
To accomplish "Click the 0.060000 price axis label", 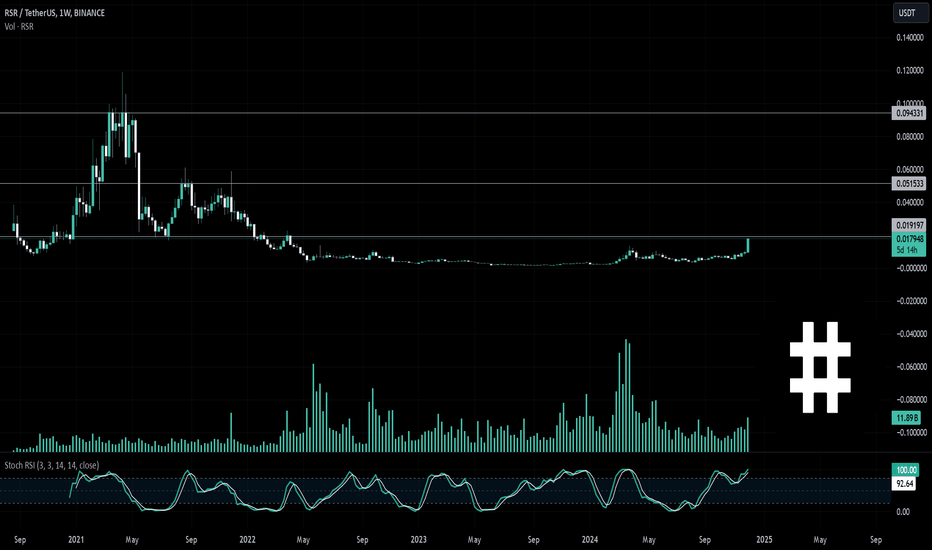I will 910,169.
